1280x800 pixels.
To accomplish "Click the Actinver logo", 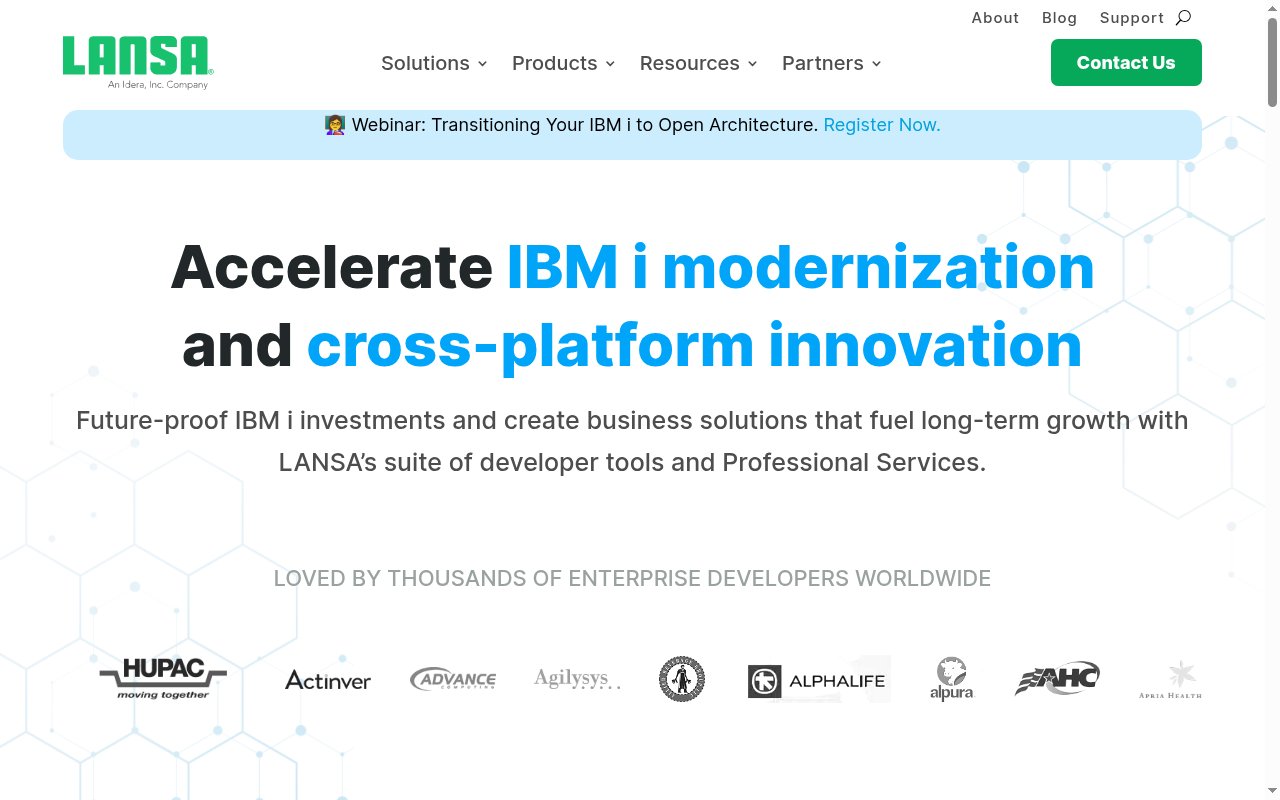I will (328, 680).
